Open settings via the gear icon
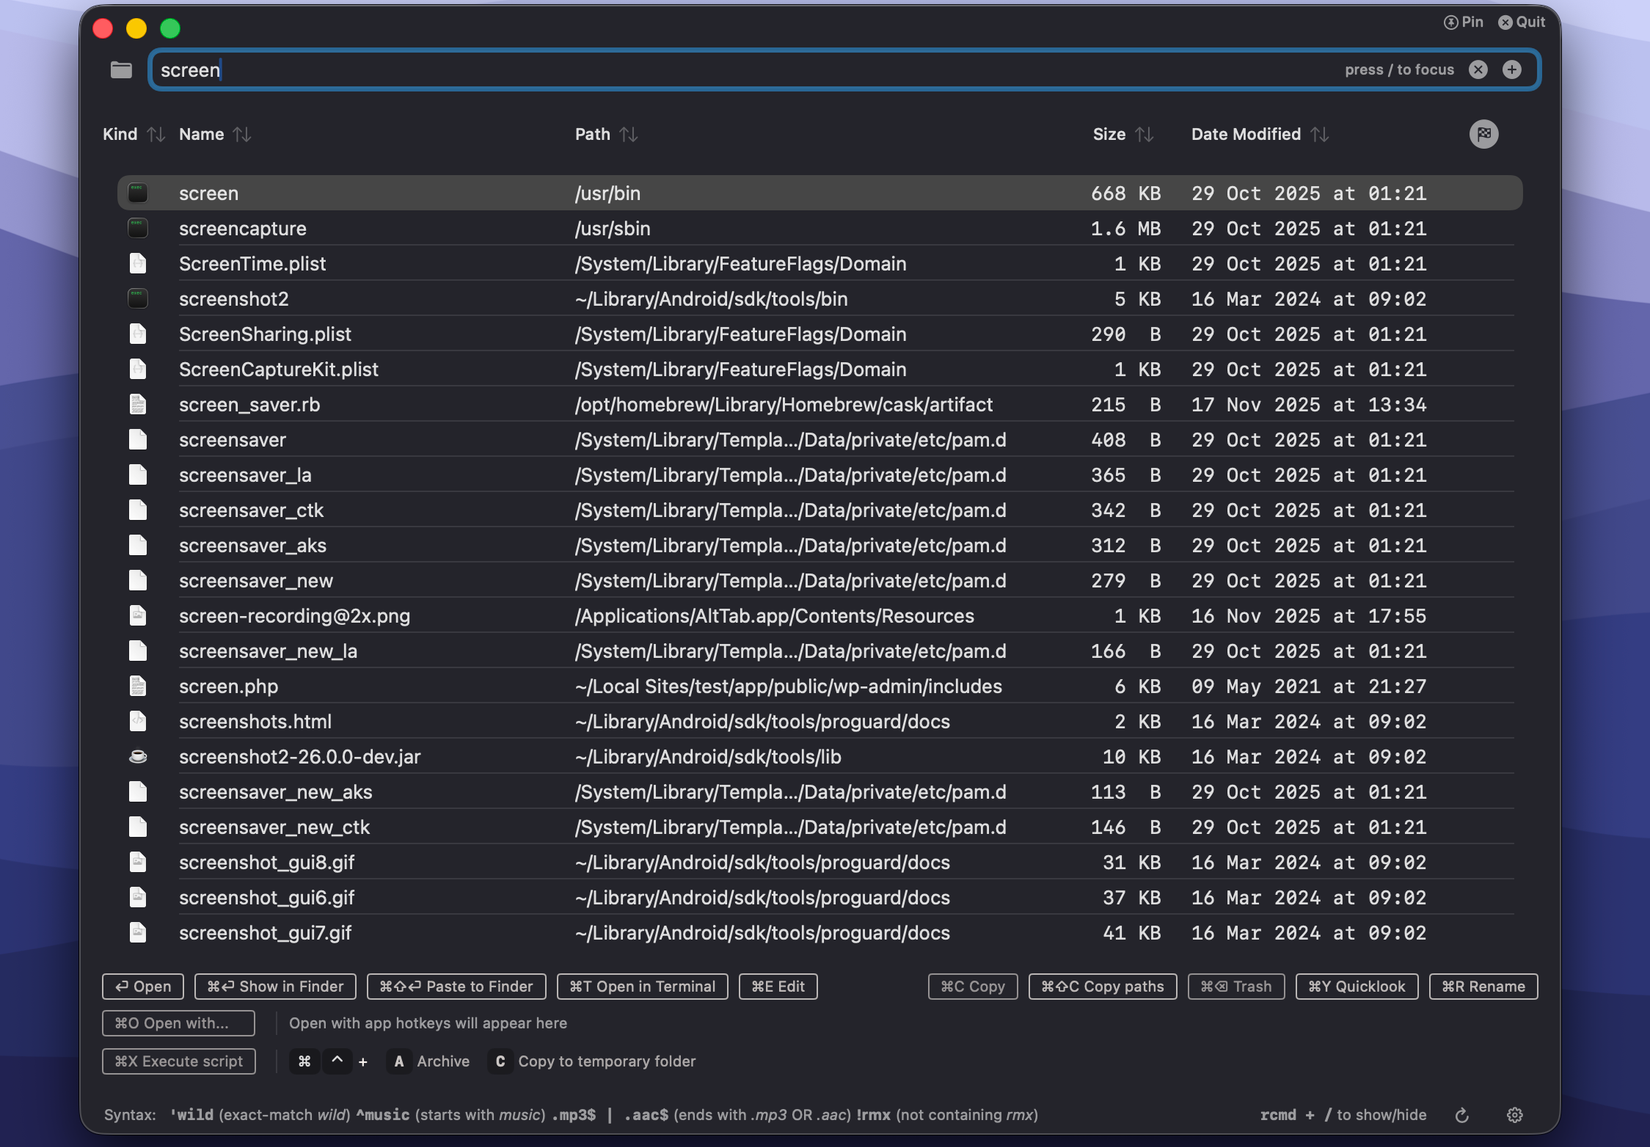This screenshot has width=1650, height=1147. (x=1515, y=1115)
